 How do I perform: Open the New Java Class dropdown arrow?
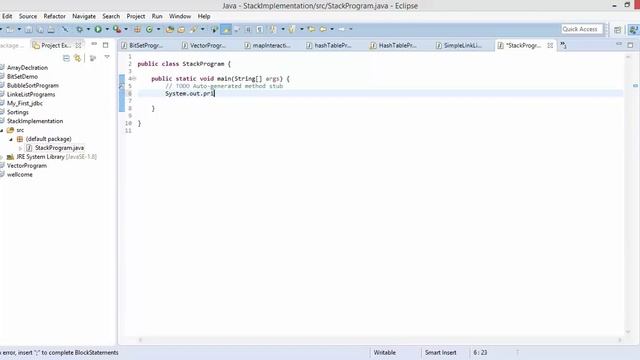(158, 29)
